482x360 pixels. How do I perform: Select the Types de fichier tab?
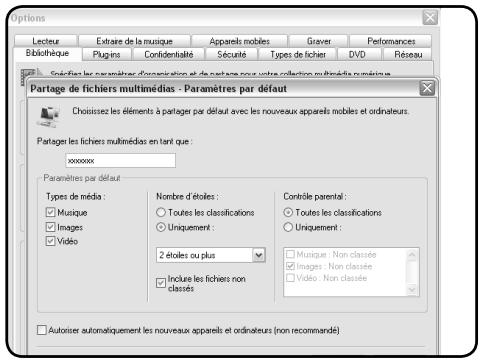298,54
